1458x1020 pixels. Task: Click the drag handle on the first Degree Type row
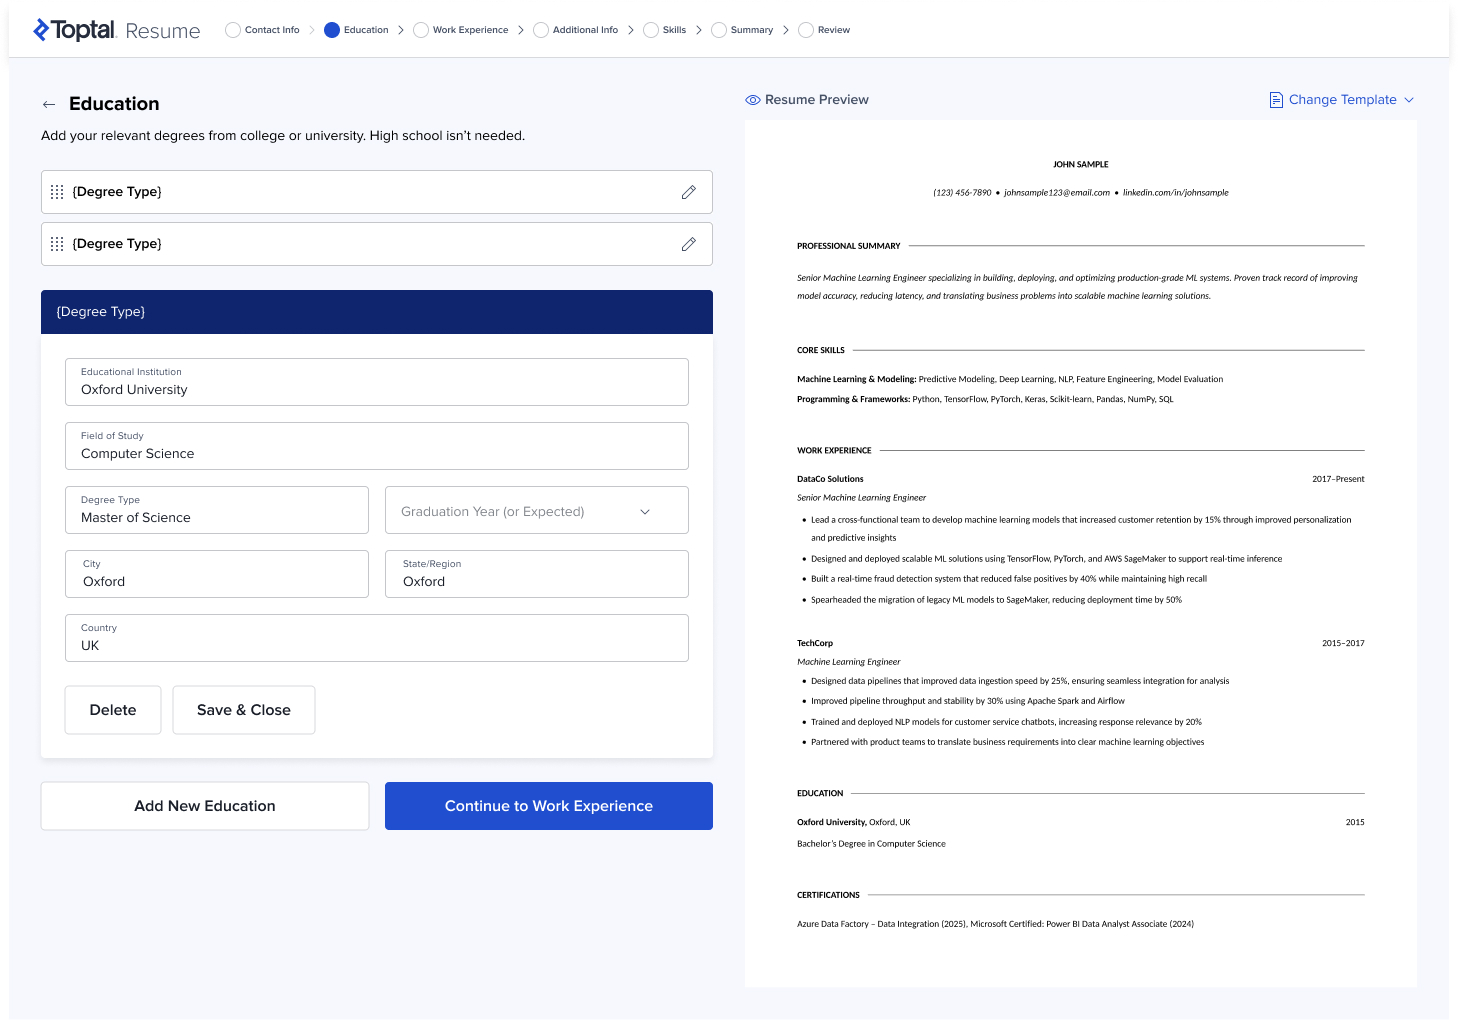(57, 192)
